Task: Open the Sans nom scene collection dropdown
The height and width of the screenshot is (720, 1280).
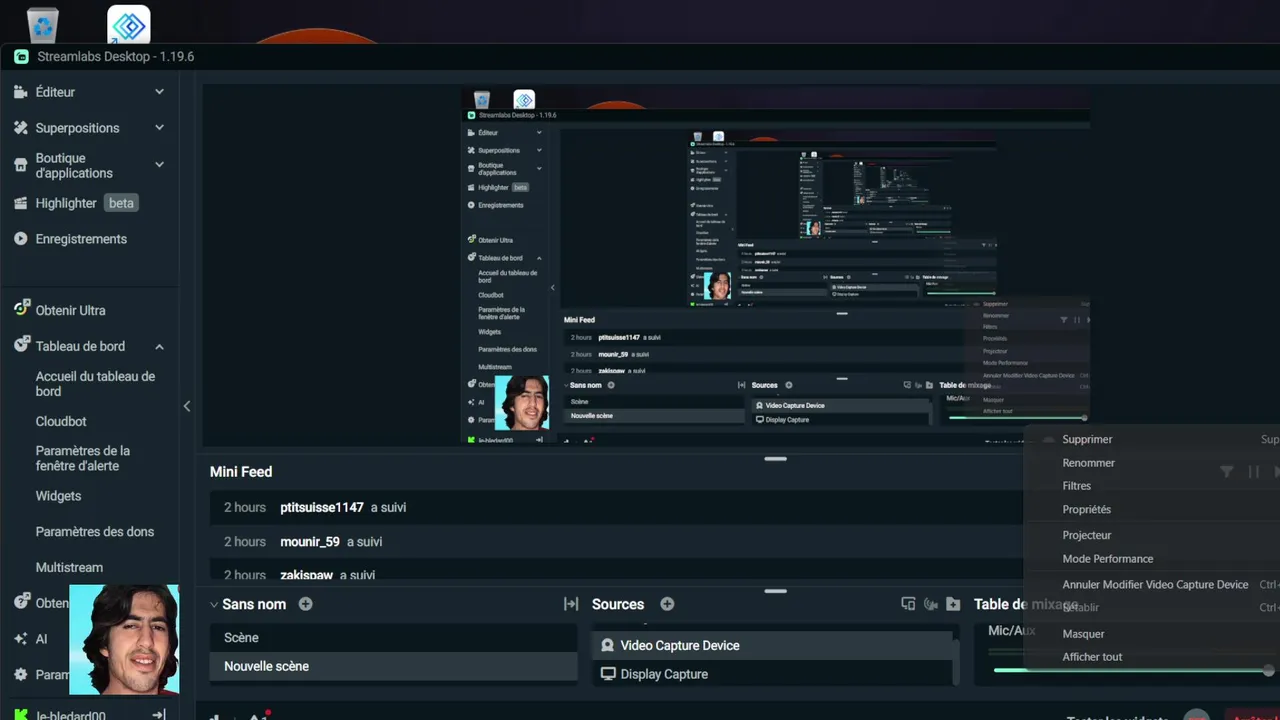Action: [x=214, y=604]
